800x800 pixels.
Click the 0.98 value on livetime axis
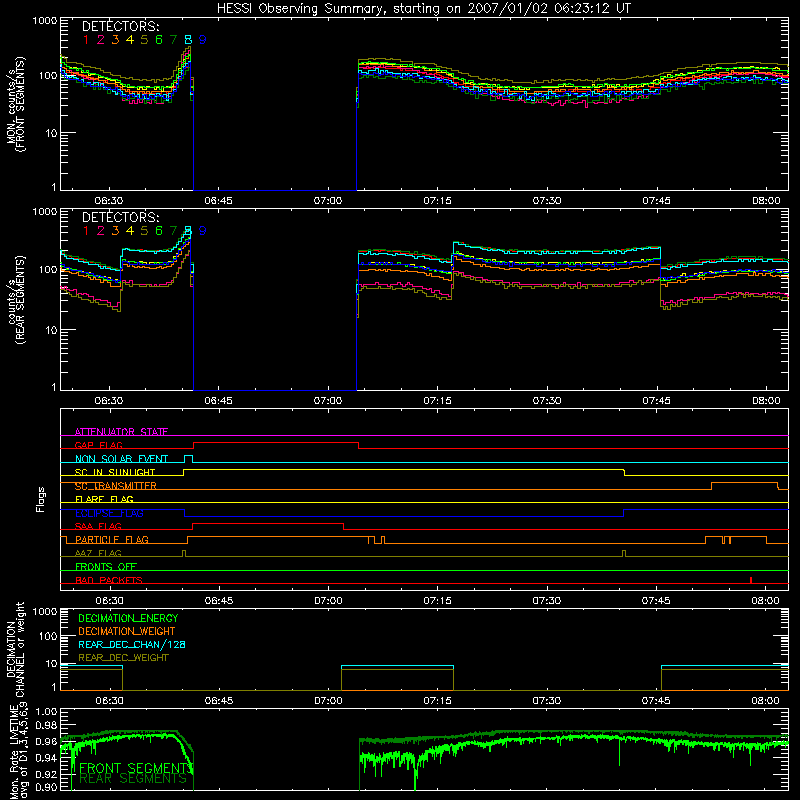point(46,725)
